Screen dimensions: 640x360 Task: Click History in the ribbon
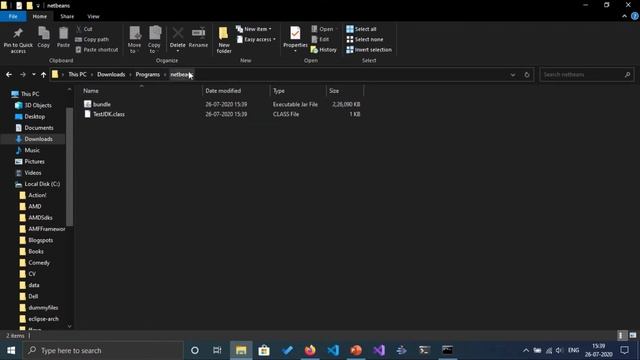click(324, 49)
